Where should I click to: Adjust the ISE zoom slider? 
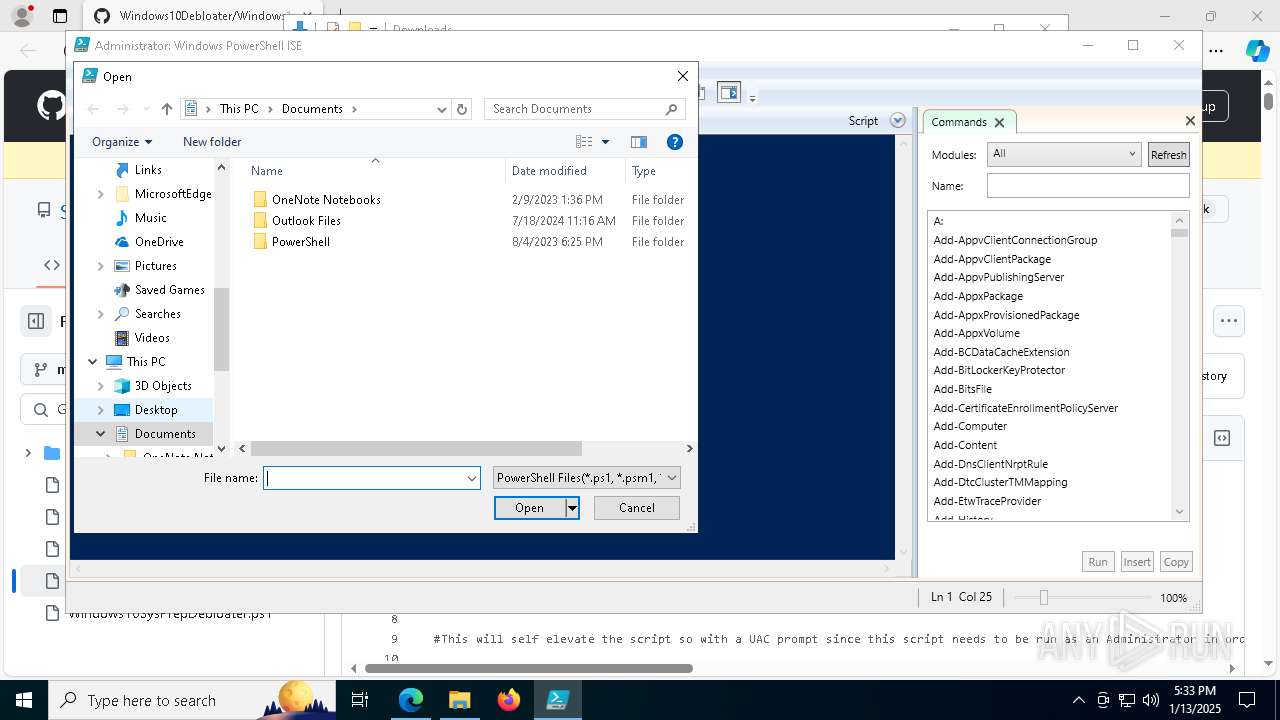(1043, 597)
